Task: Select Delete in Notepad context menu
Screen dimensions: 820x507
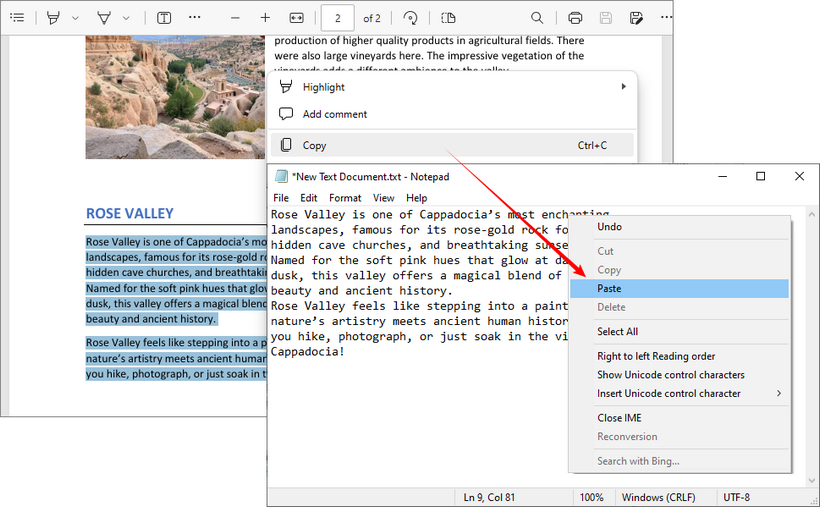Action: click(x=680, y=307)
